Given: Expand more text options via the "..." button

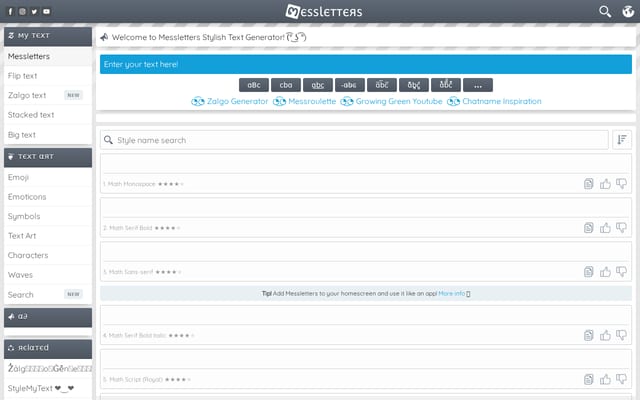Looking at the screenshot, I should click(478, 85).
